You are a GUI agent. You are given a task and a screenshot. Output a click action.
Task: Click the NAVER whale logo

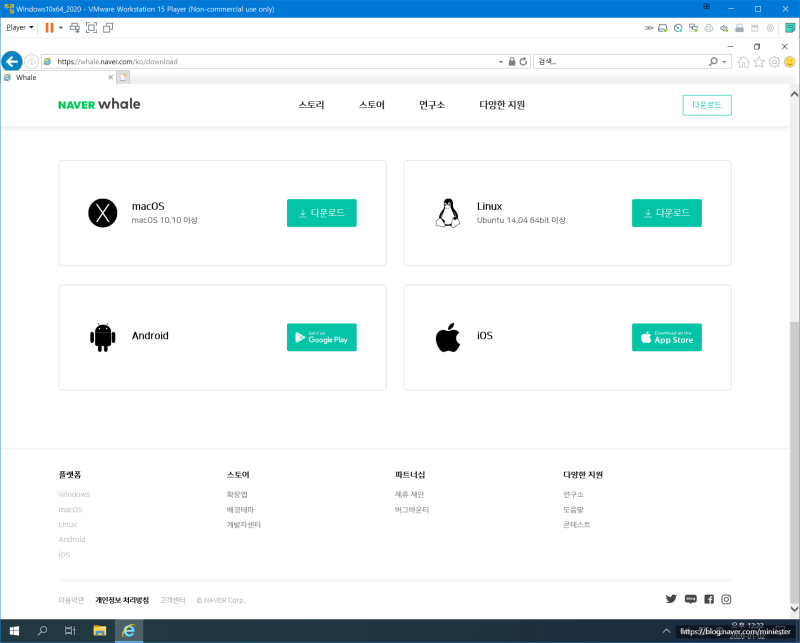pyautogui.click(x=99, y=104)
